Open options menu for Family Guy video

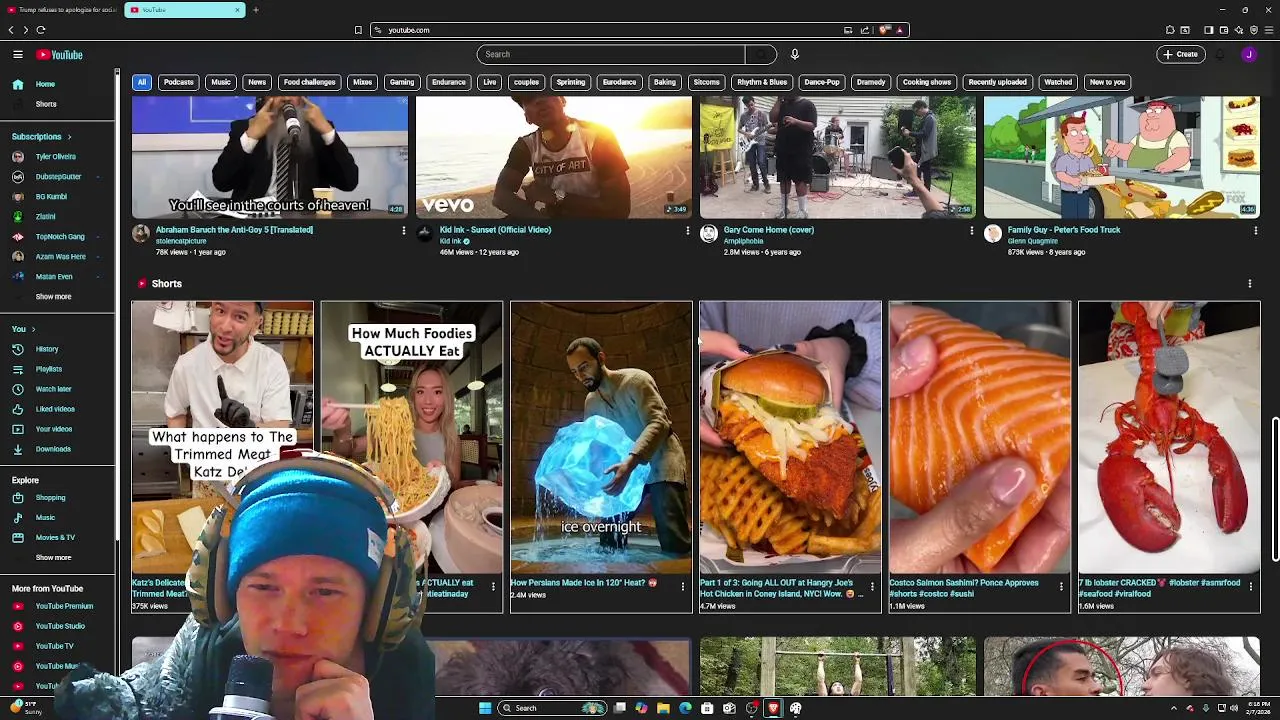1255,231
